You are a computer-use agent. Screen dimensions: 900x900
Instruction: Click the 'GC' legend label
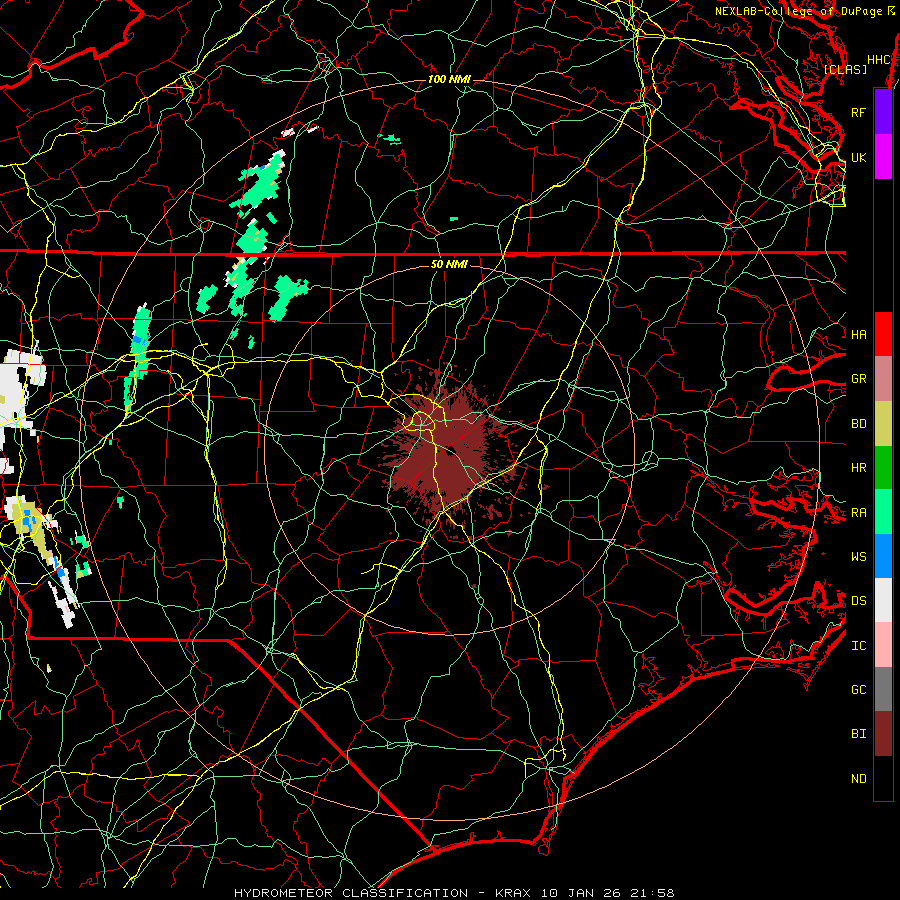(859, 689)
